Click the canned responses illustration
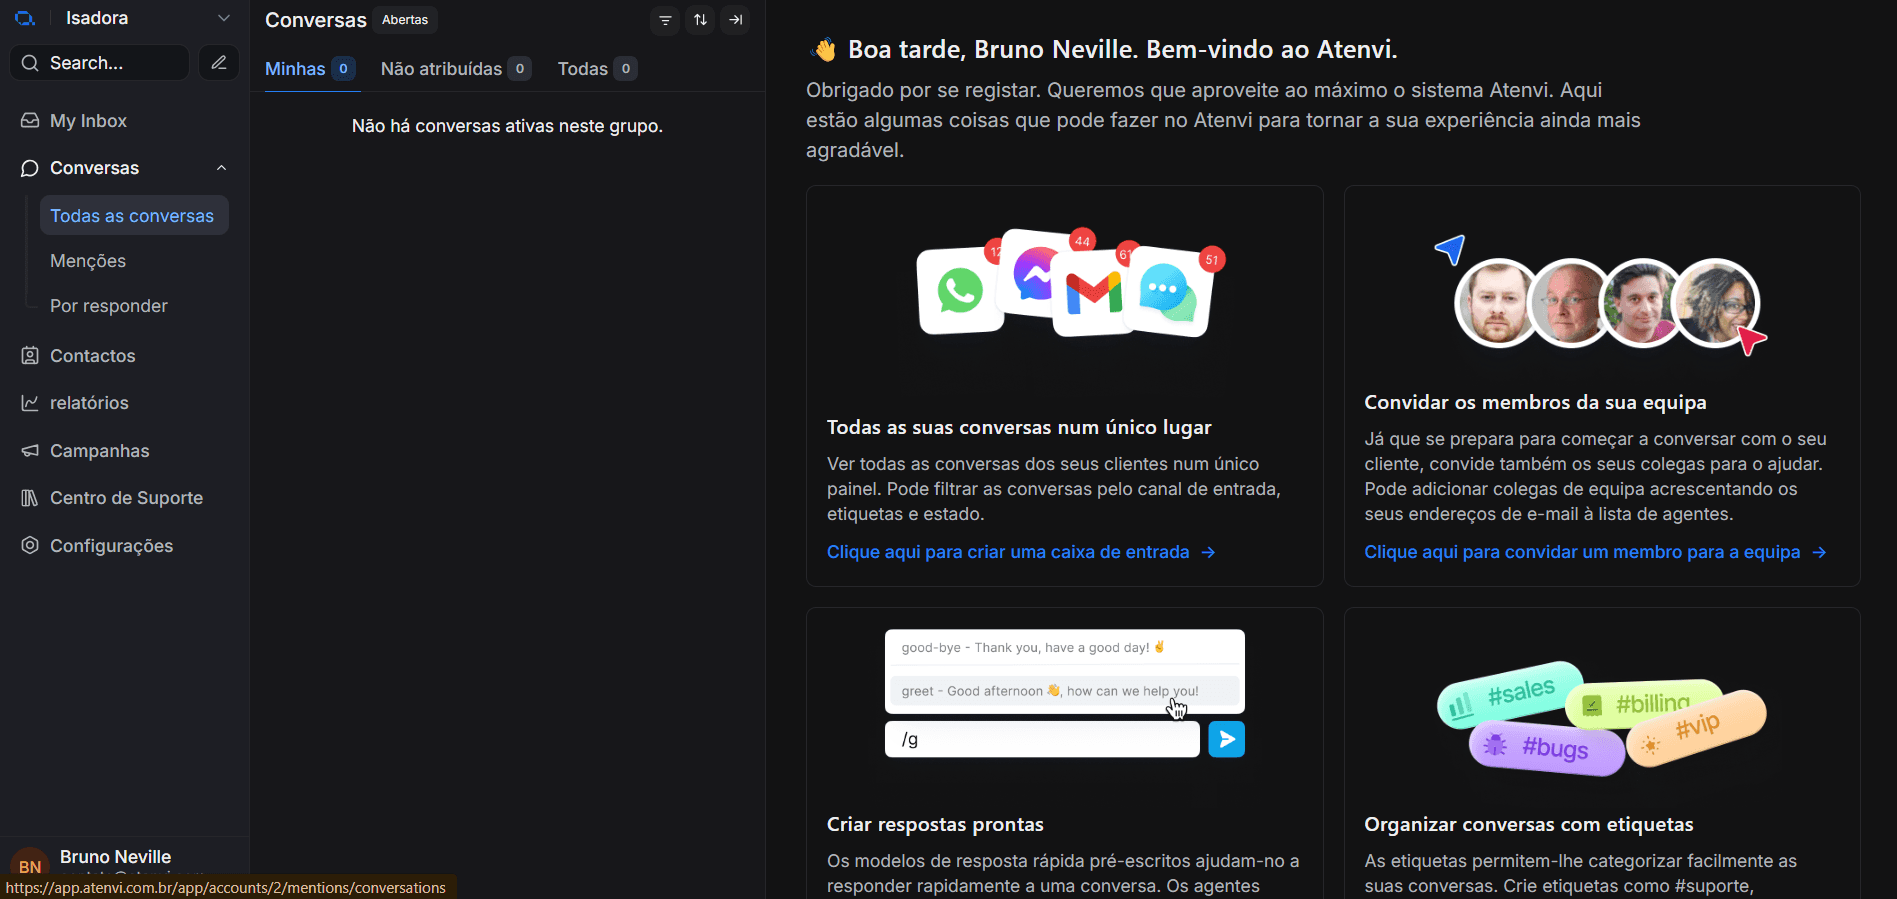The height and width of the screenshot is (899, 1897). pyautogui.click(x=1065, y=693)
